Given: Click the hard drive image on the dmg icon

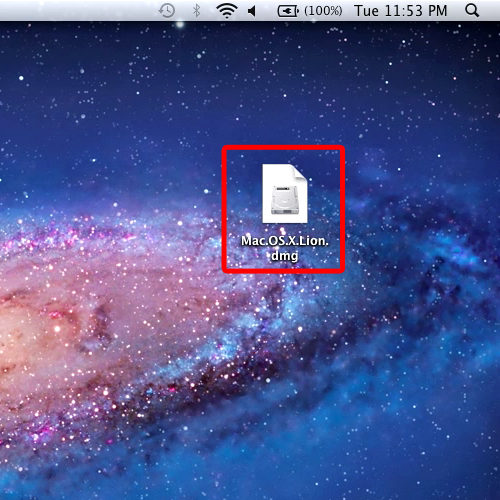Looking at the screenshot, I should click(x=284, y=200).
